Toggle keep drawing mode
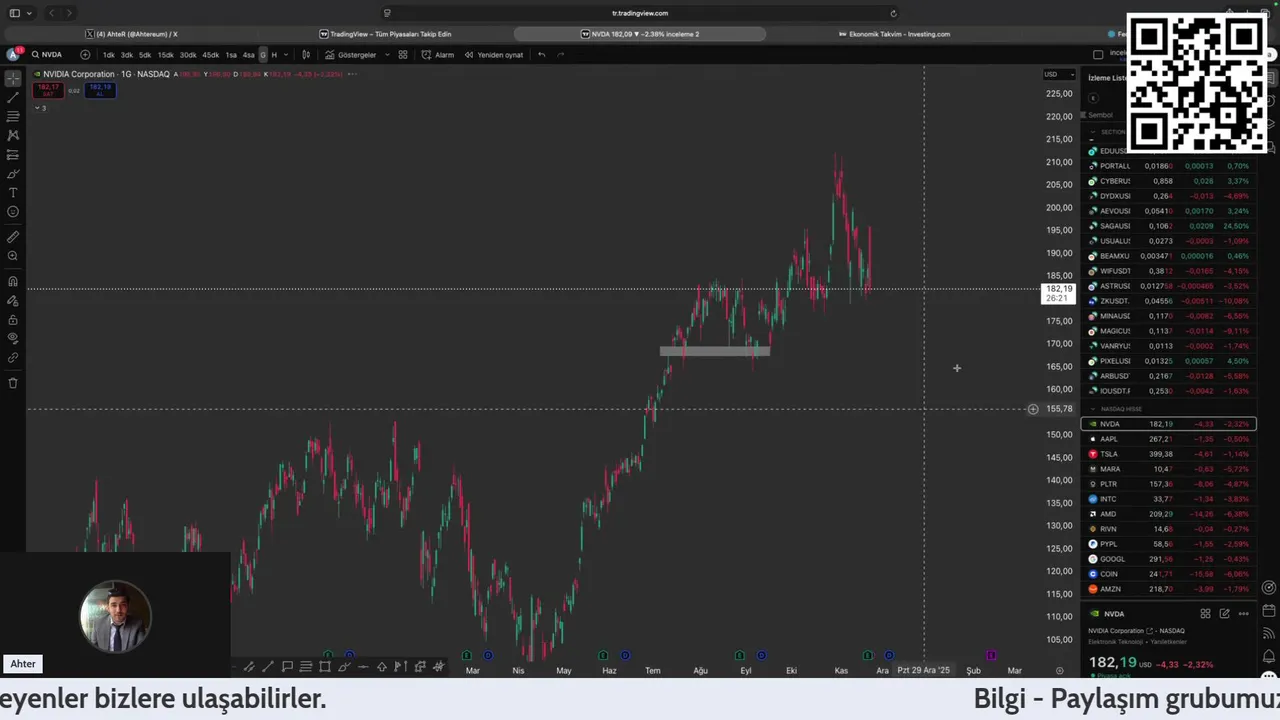1280x720 pixels. [13, 300]
